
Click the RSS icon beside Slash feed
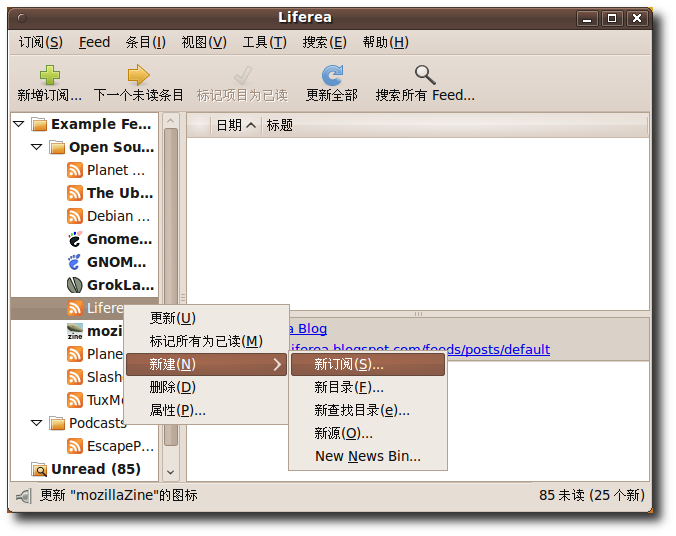coord(75,377)
